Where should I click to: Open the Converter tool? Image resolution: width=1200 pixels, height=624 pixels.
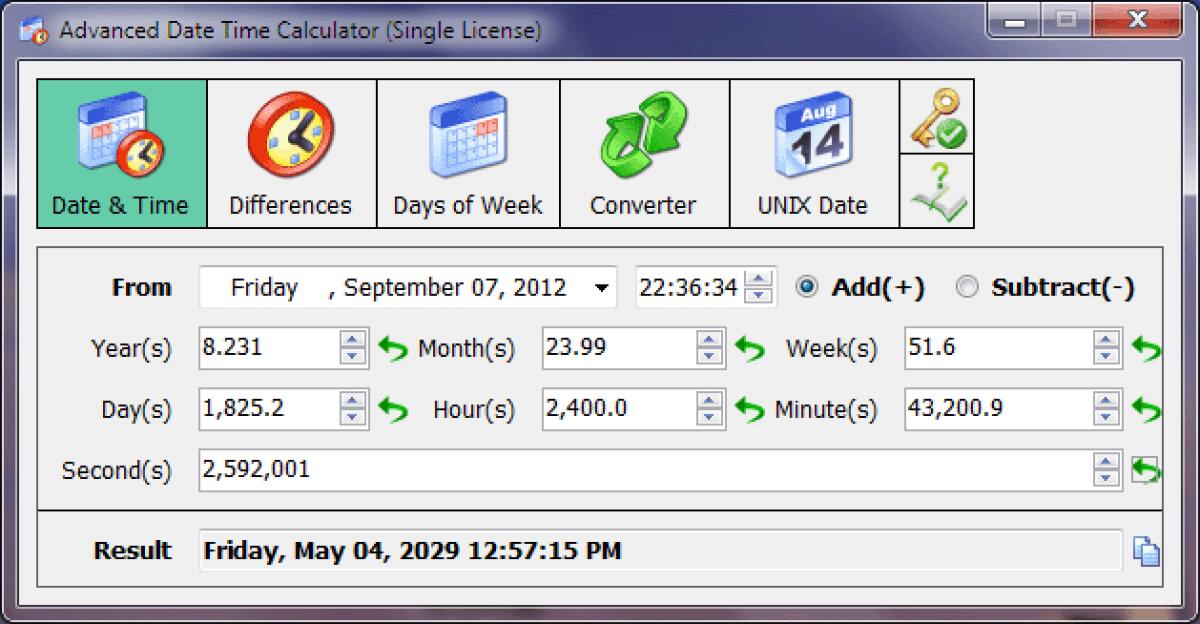pos(643,150)
